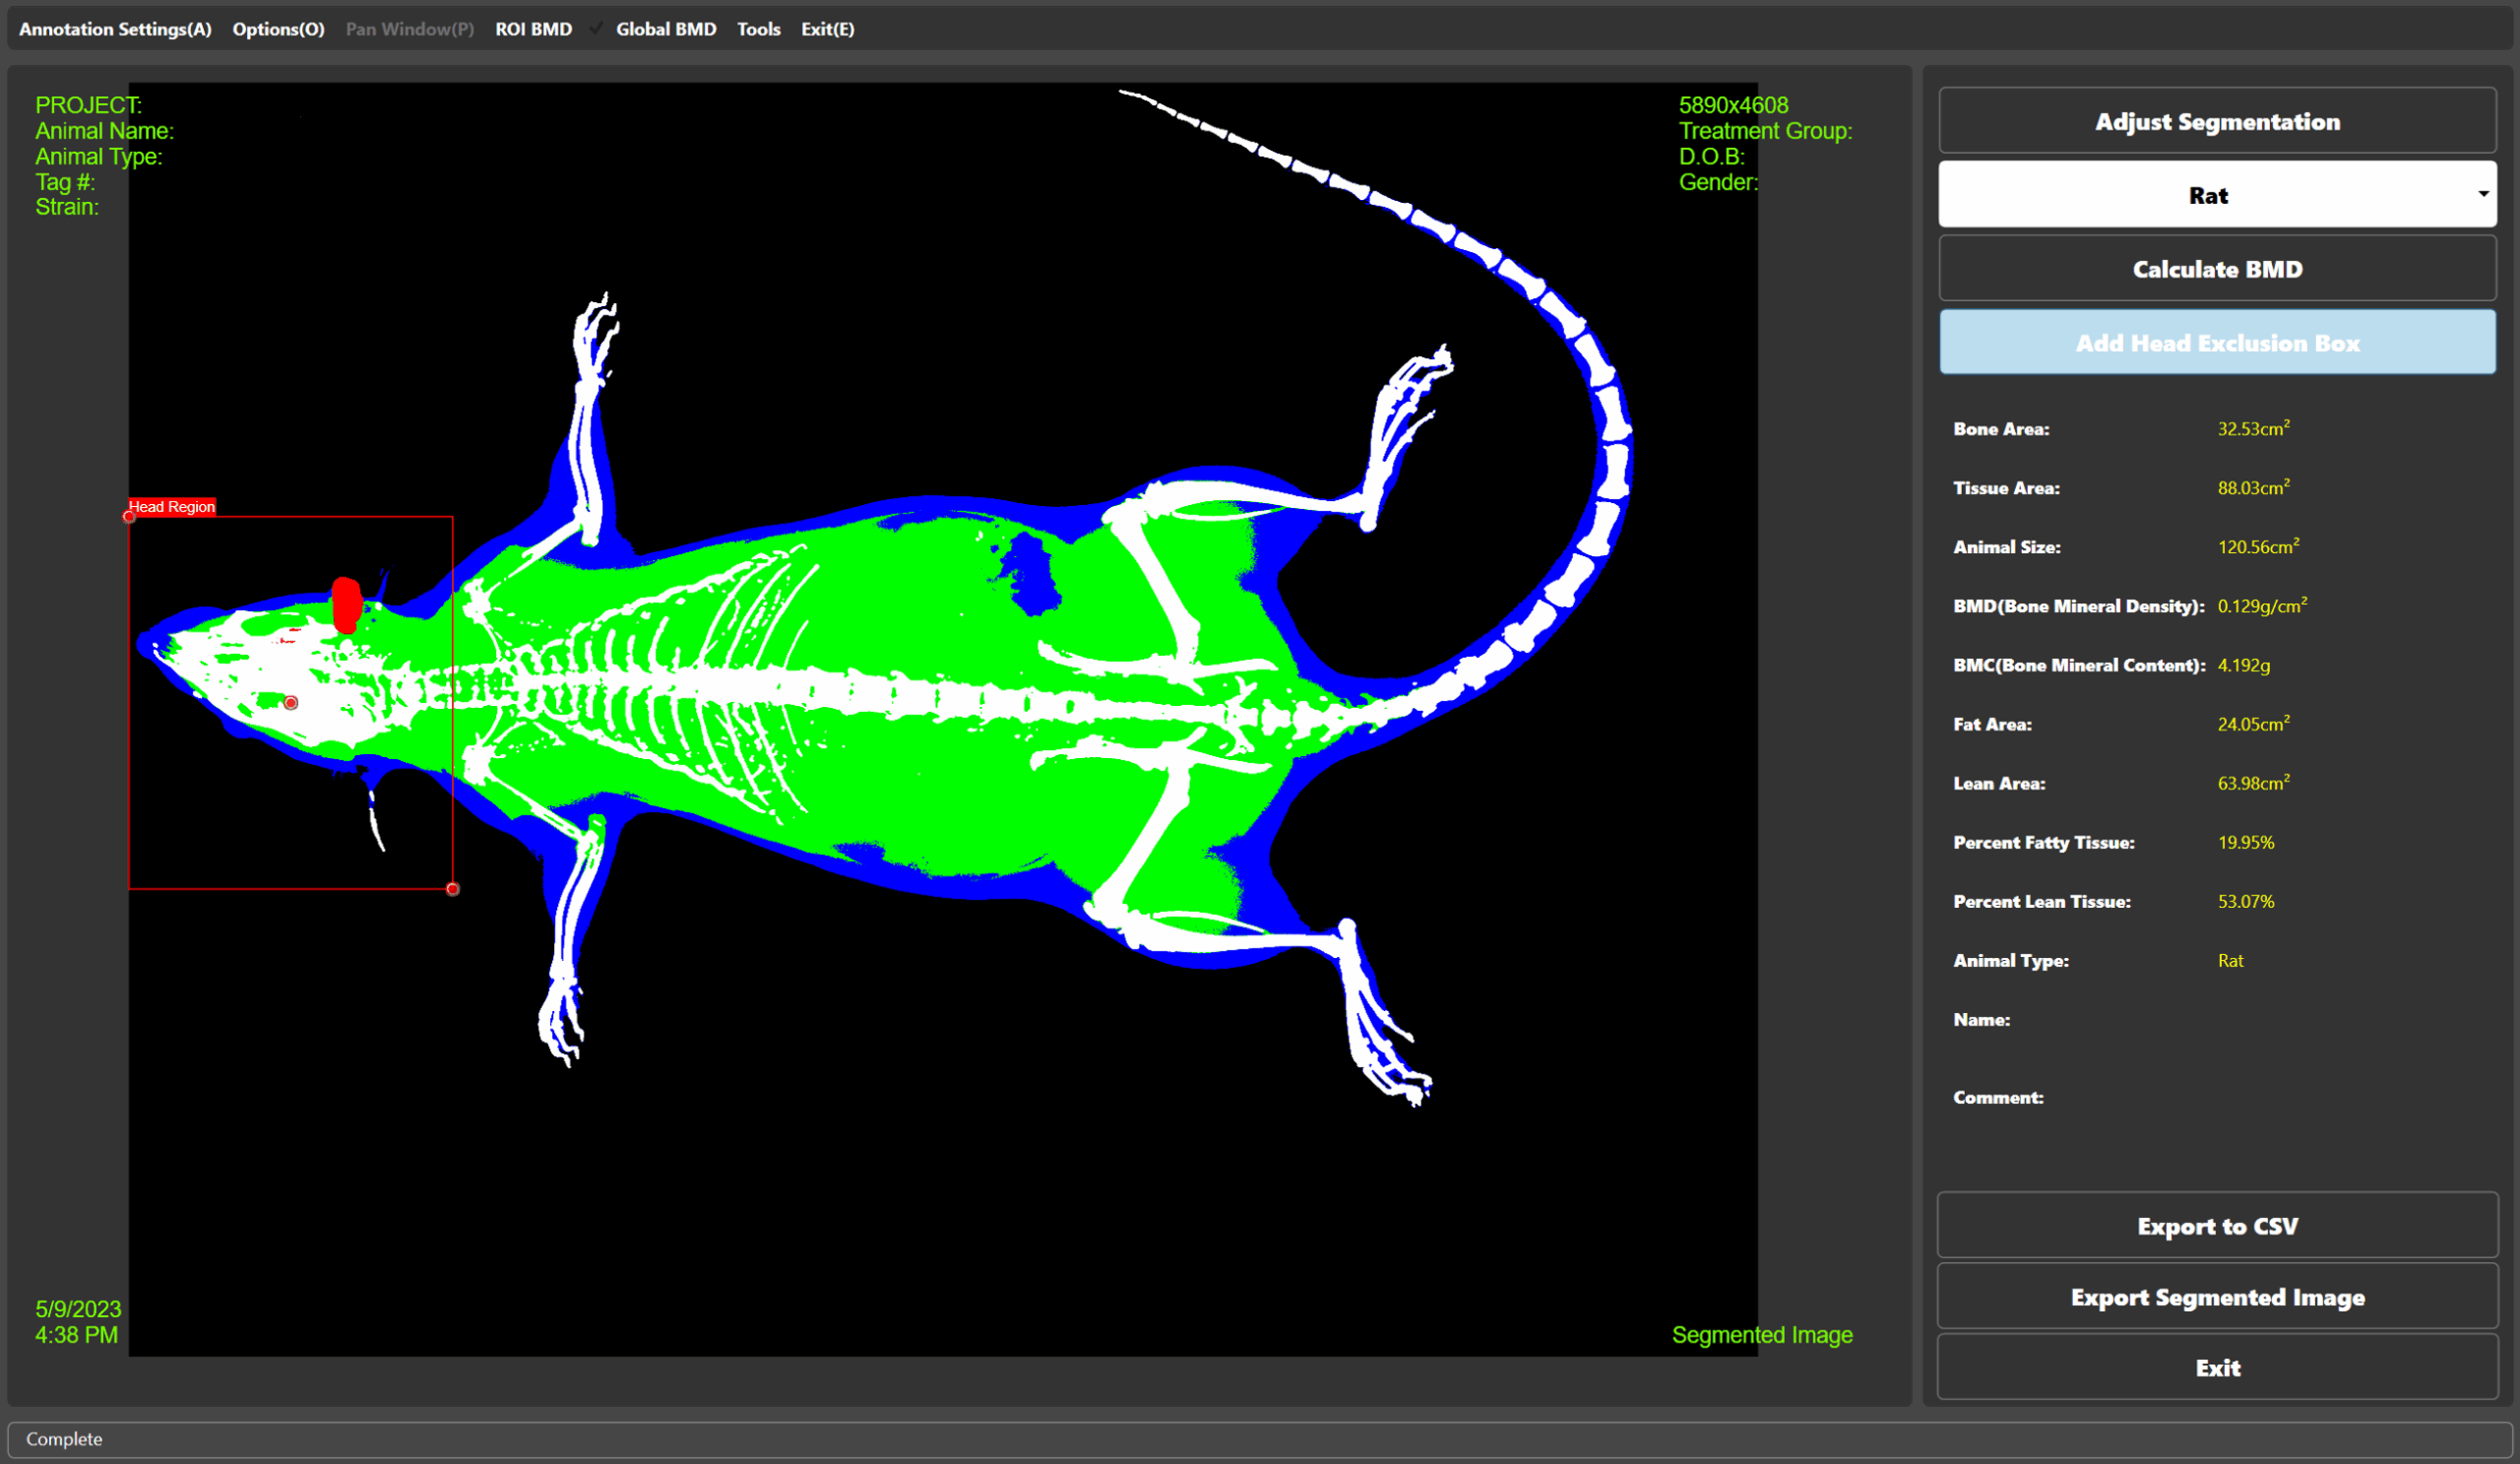Open the Options(O) menu
The image size is (2520, 1464).
[x=278, y=29]
